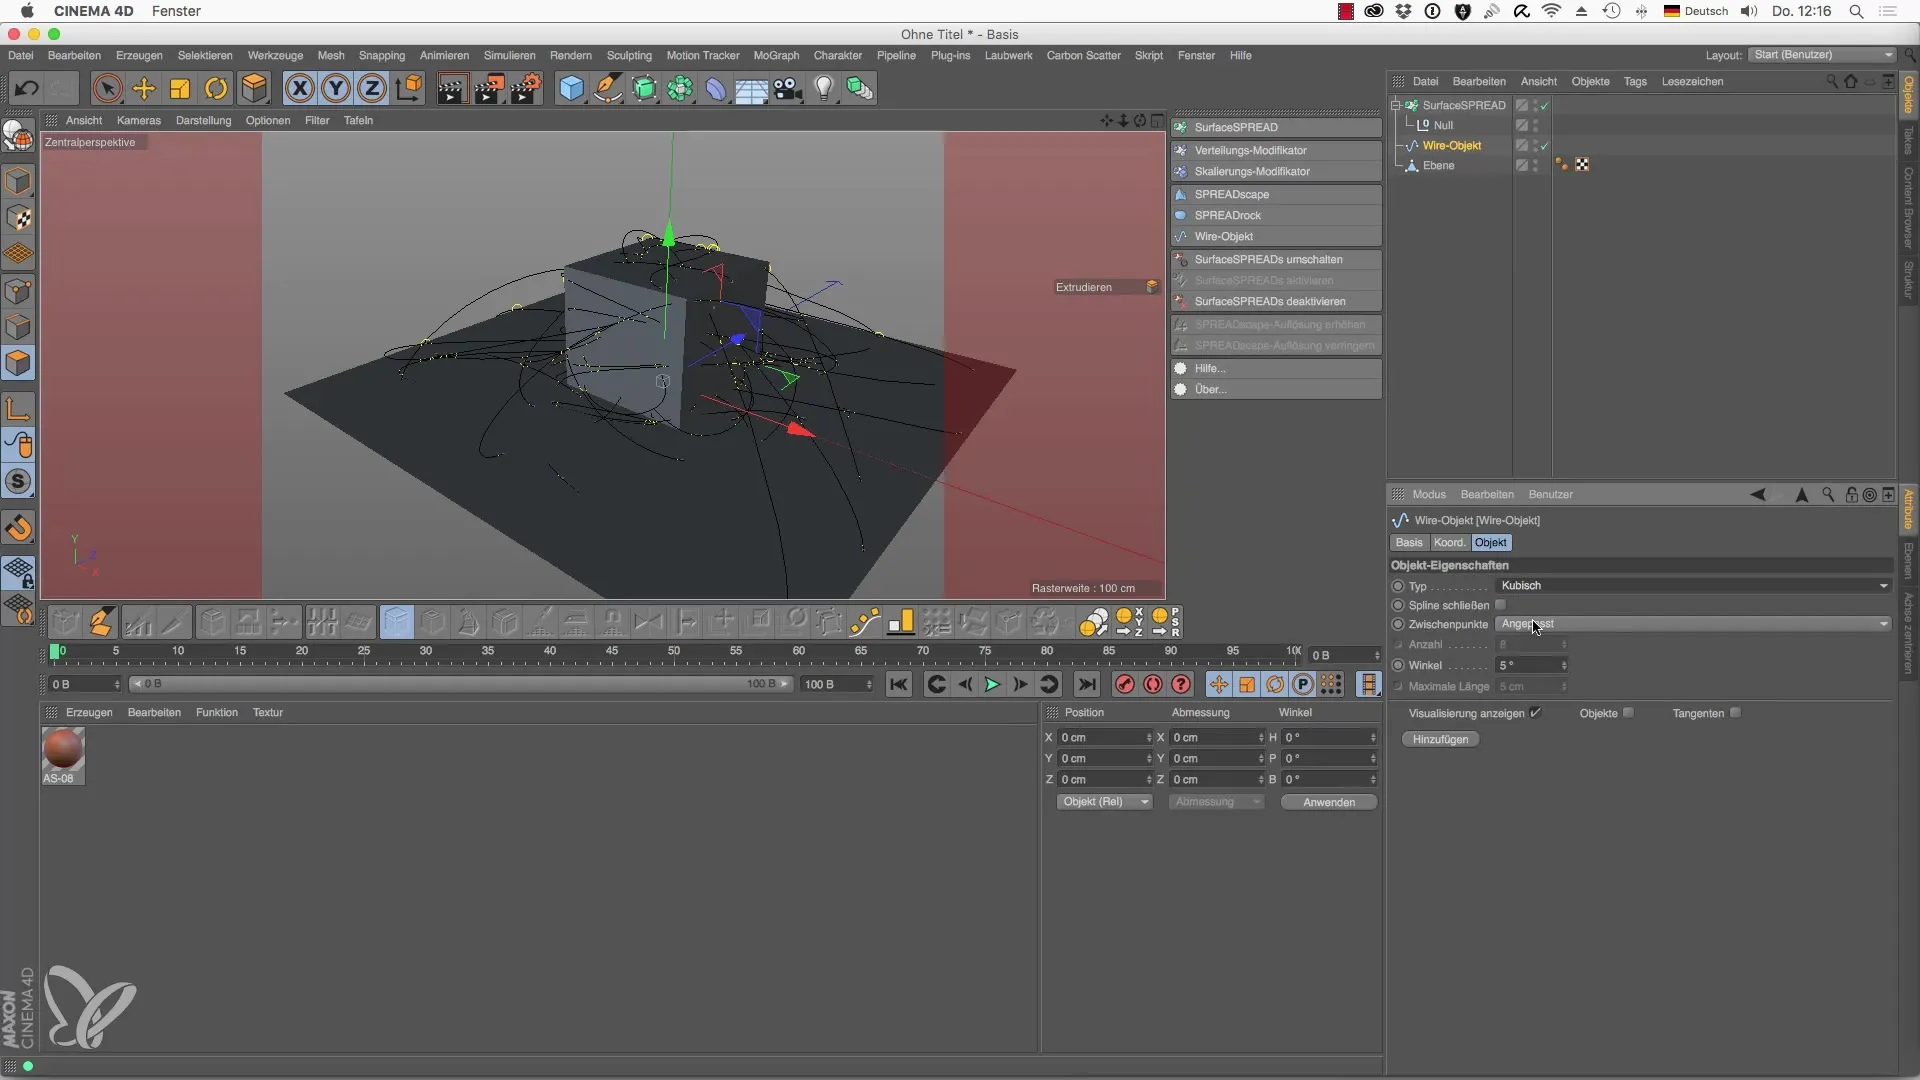
Task: Click the make editable icon
Action: pos(18,135)
